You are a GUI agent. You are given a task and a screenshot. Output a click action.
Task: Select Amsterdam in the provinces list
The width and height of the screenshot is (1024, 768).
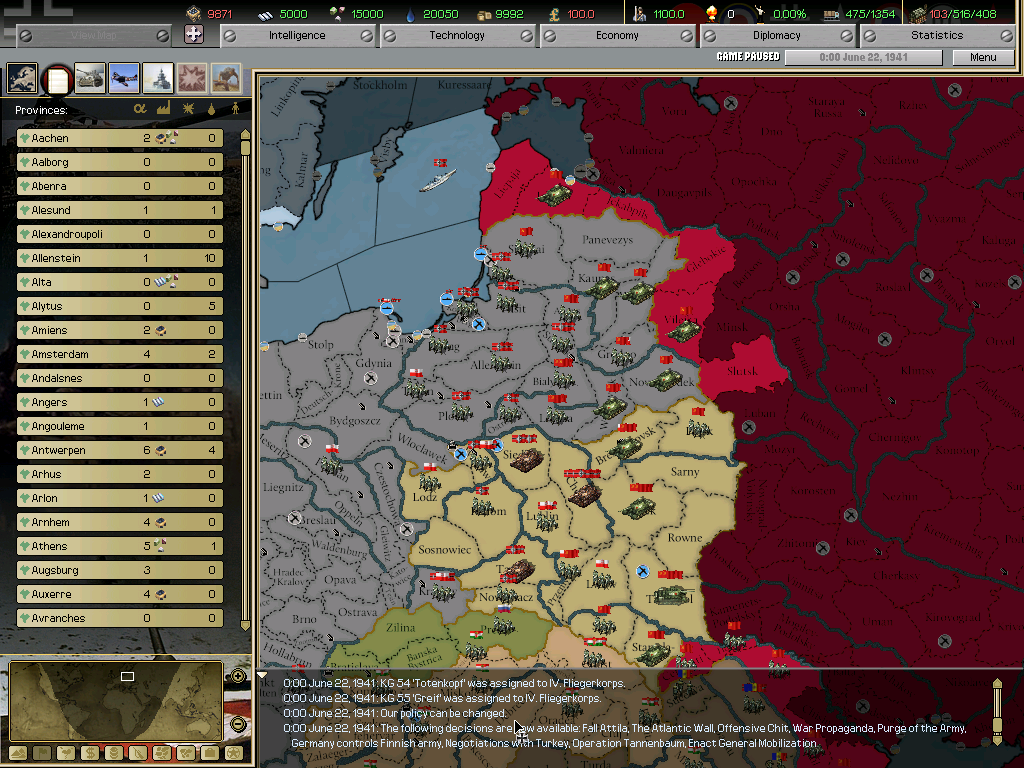(x=60, y=354)
